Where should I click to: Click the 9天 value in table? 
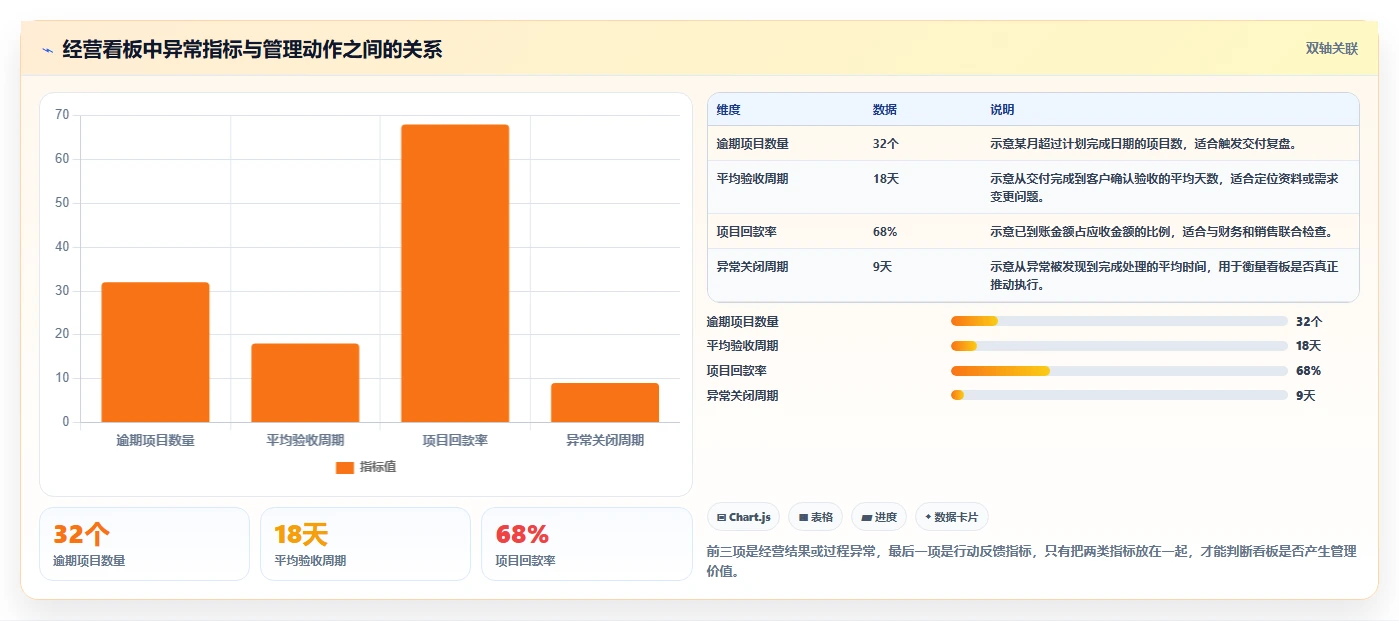[882, 267]
